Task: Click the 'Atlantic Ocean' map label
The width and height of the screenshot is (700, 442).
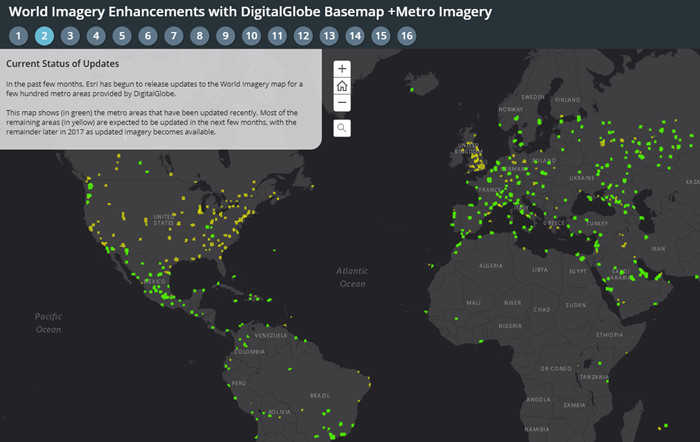Action: pos(352,277)
